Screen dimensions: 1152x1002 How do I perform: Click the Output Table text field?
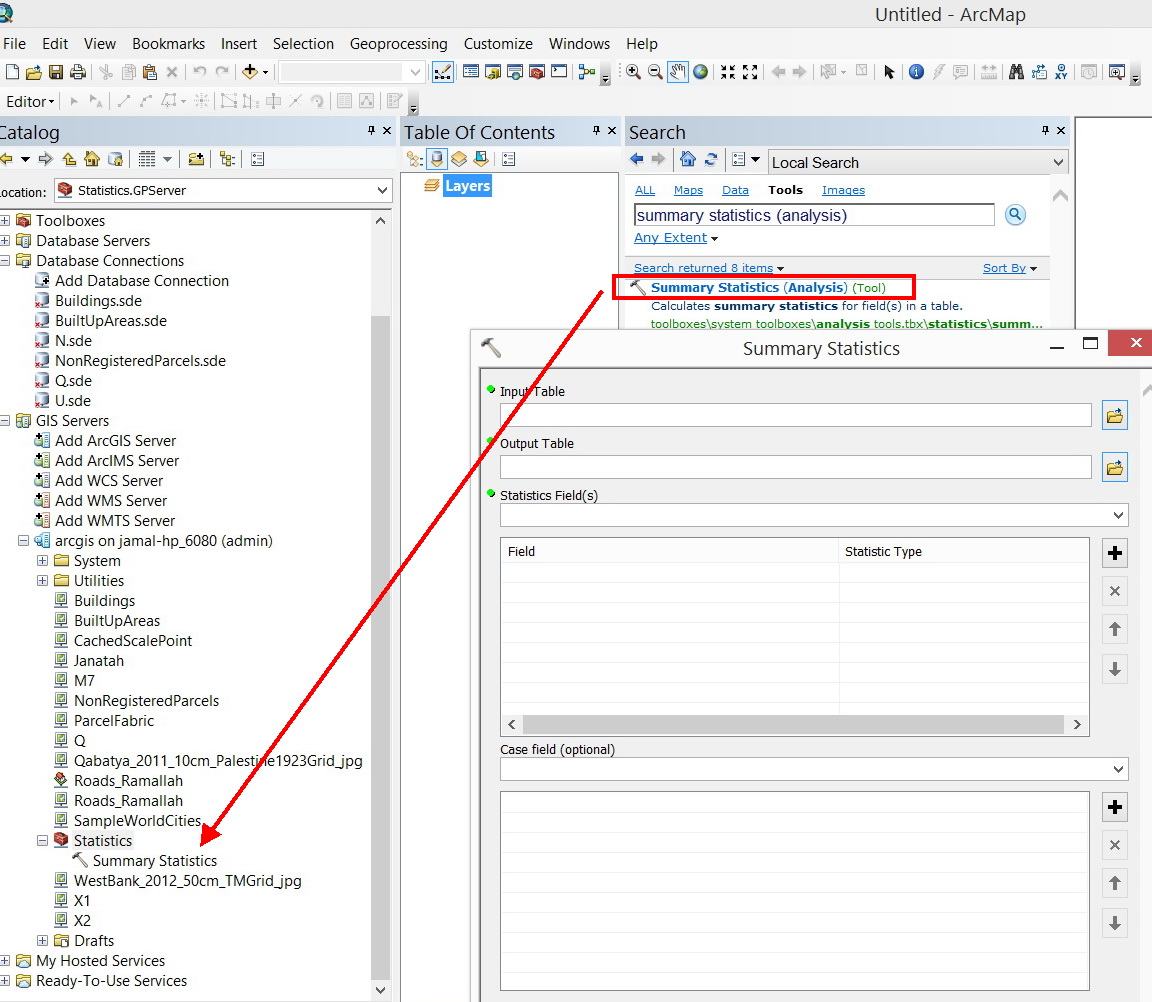coord(796,466)
